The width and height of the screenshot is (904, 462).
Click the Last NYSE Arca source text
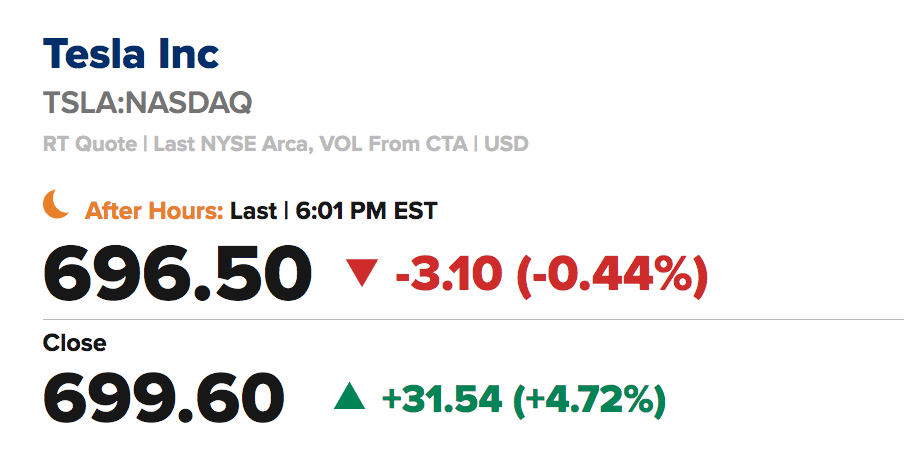pyautogui.click(x=233, y=144)
